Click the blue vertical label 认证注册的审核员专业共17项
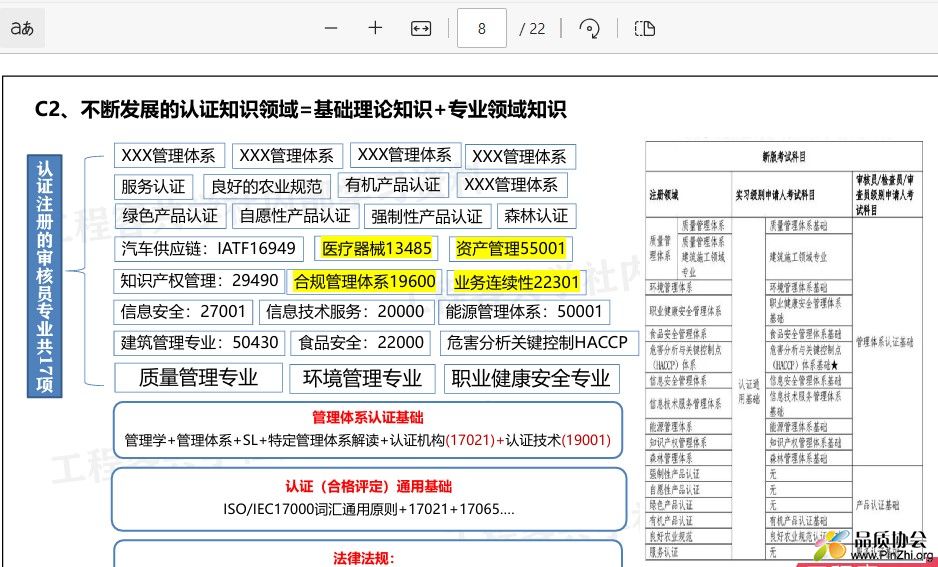Viewport: 938px width, 567px height. [x=44, y=276]
